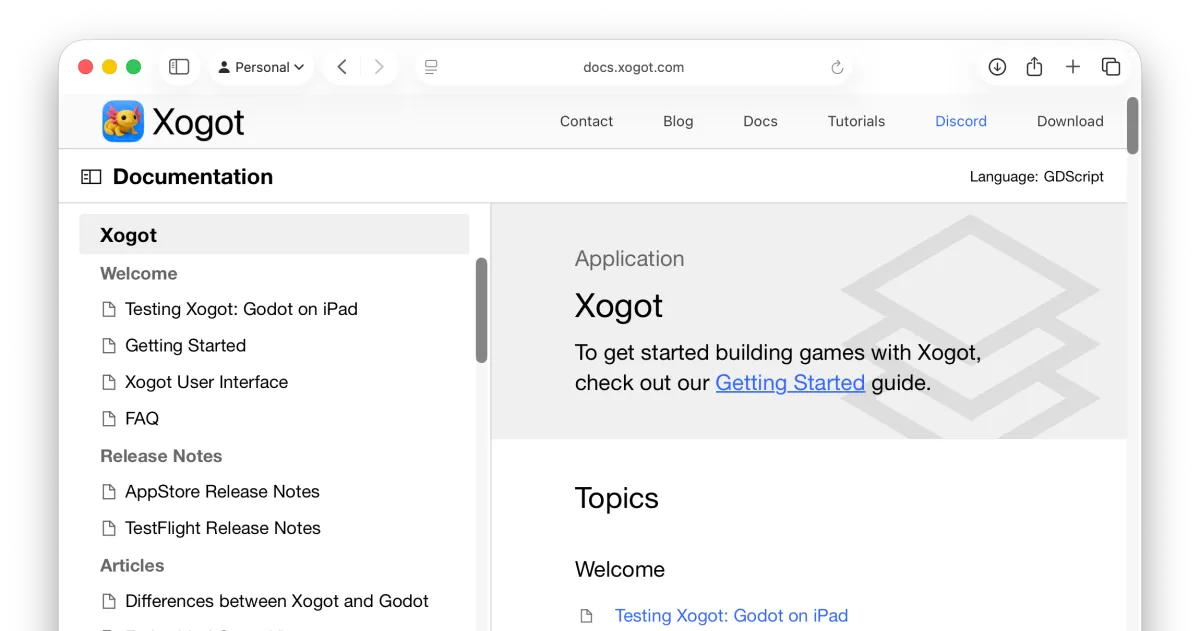The image size is (1200, 631).
Task: Open the FAQ document icon in sidebar
Action: click(107, 418)
